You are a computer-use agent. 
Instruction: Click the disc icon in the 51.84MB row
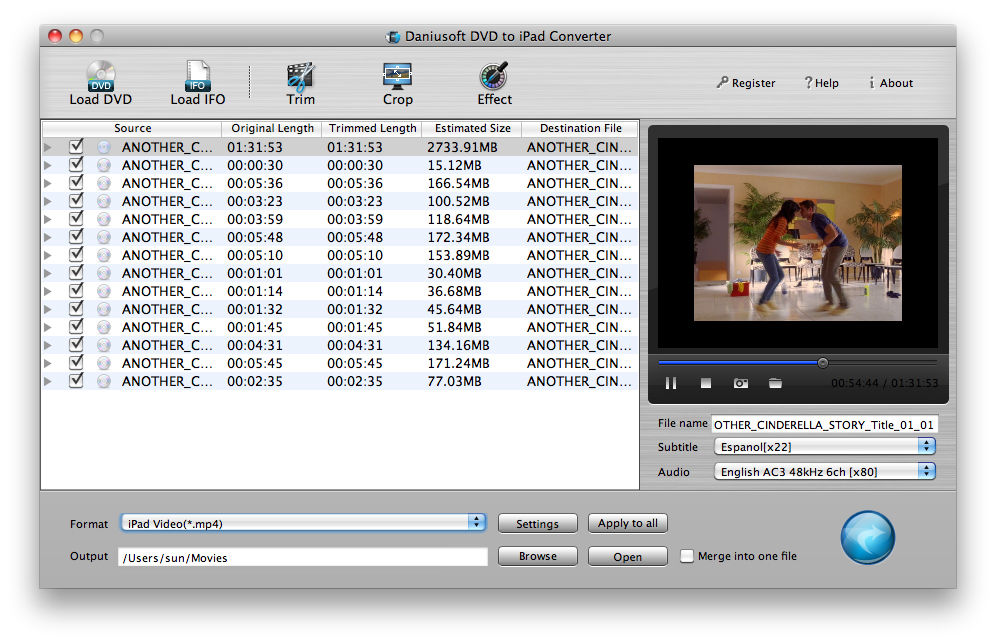[104, 327]
